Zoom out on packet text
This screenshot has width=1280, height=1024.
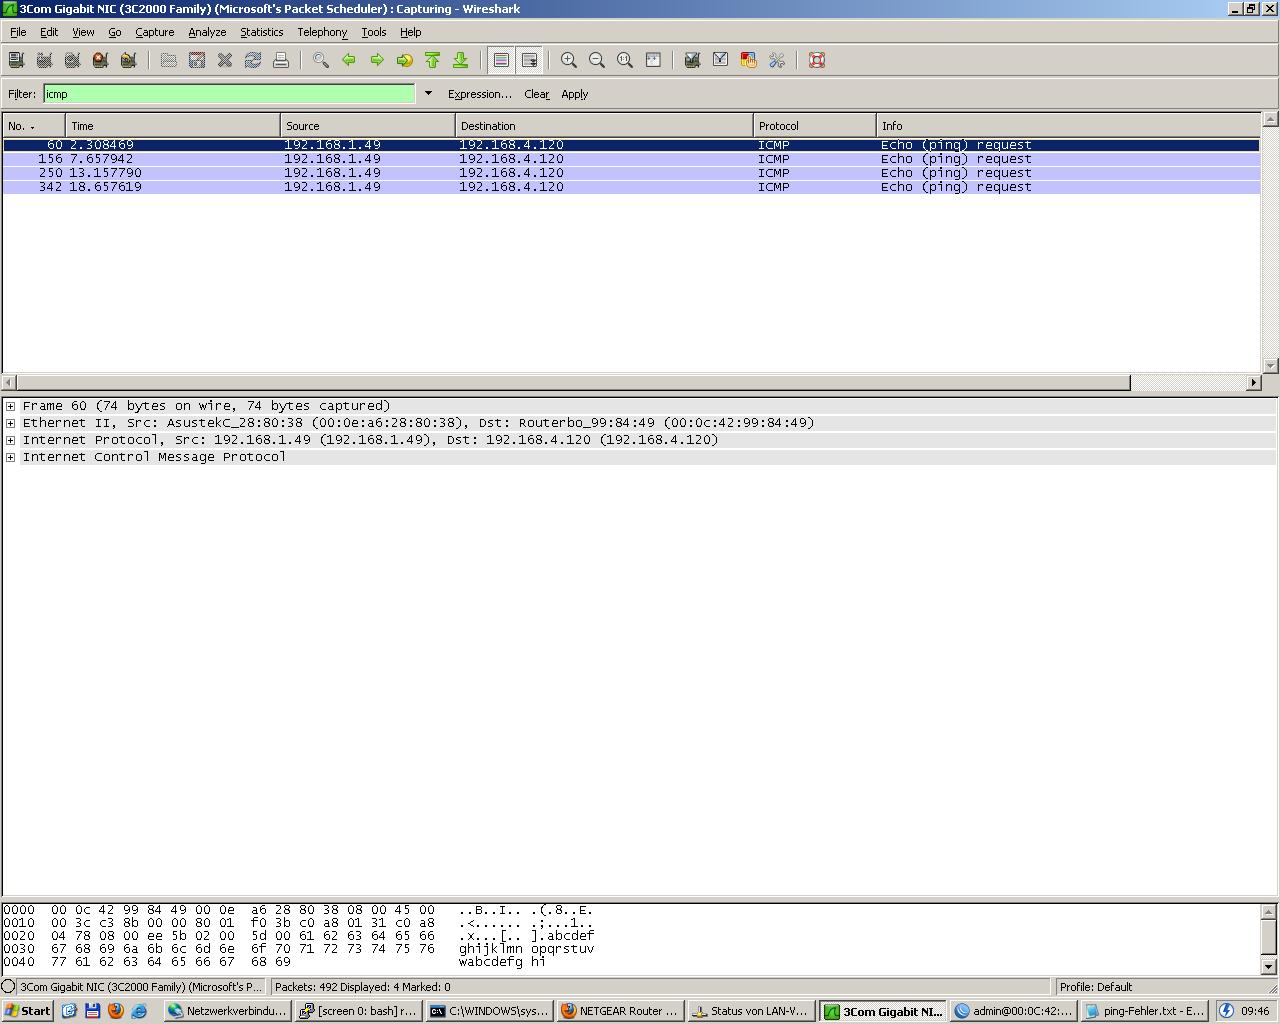597,60
